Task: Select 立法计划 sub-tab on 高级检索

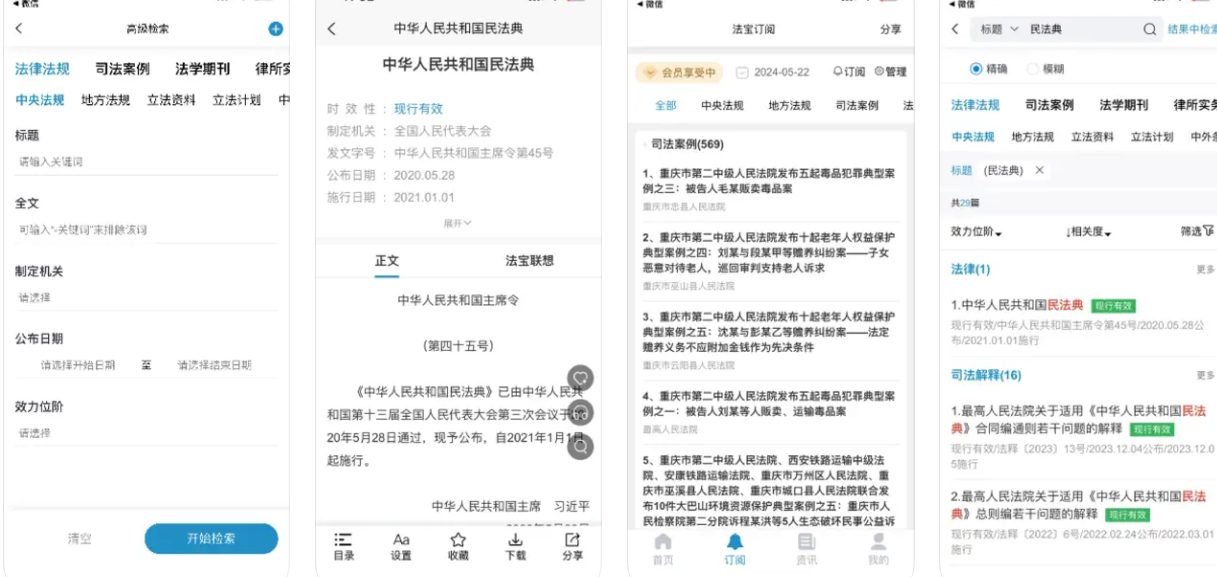Action: (x=237, y=100)
